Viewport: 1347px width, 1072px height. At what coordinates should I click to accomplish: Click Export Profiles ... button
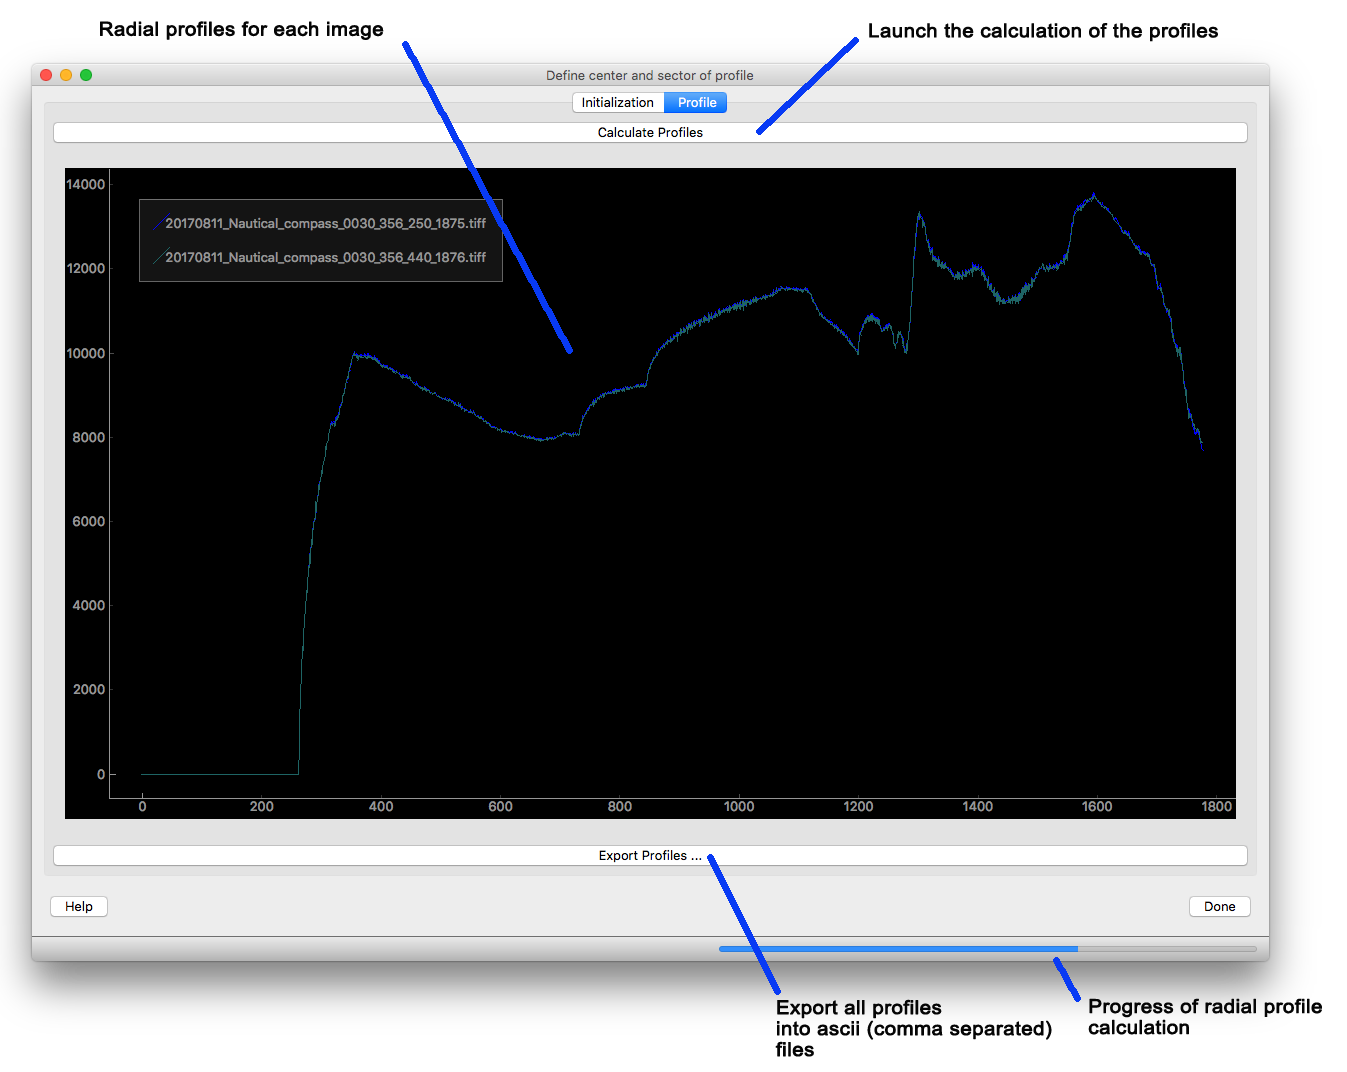point(650,856)
